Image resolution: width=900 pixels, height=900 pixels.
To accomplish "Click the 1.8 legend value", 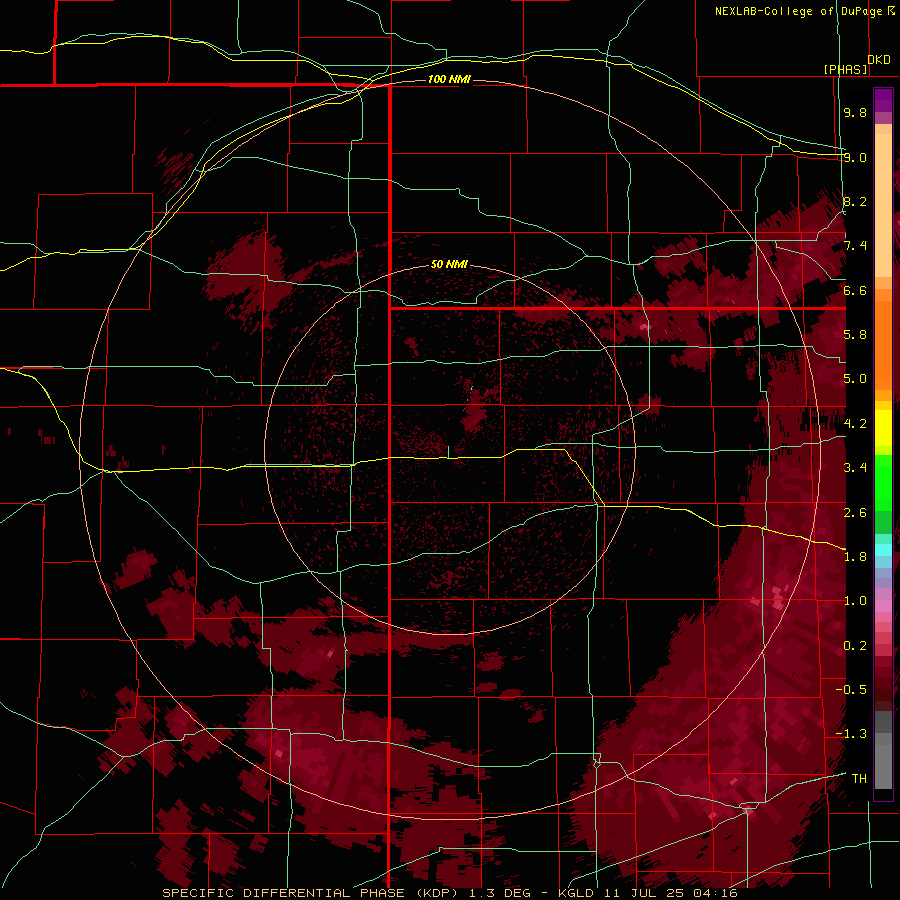I will point(855,557).
